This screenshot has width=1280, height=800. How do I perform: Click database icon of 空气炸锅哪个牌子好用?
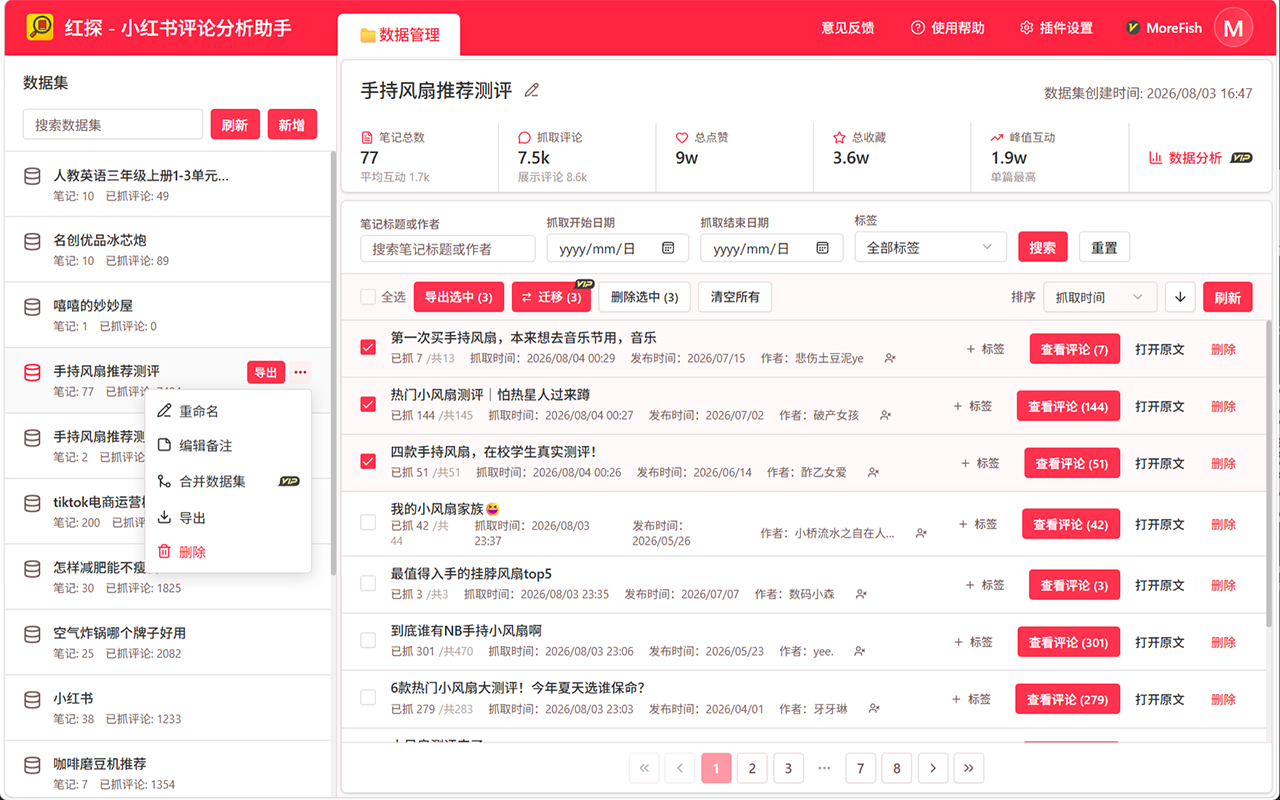pos(32,634)
